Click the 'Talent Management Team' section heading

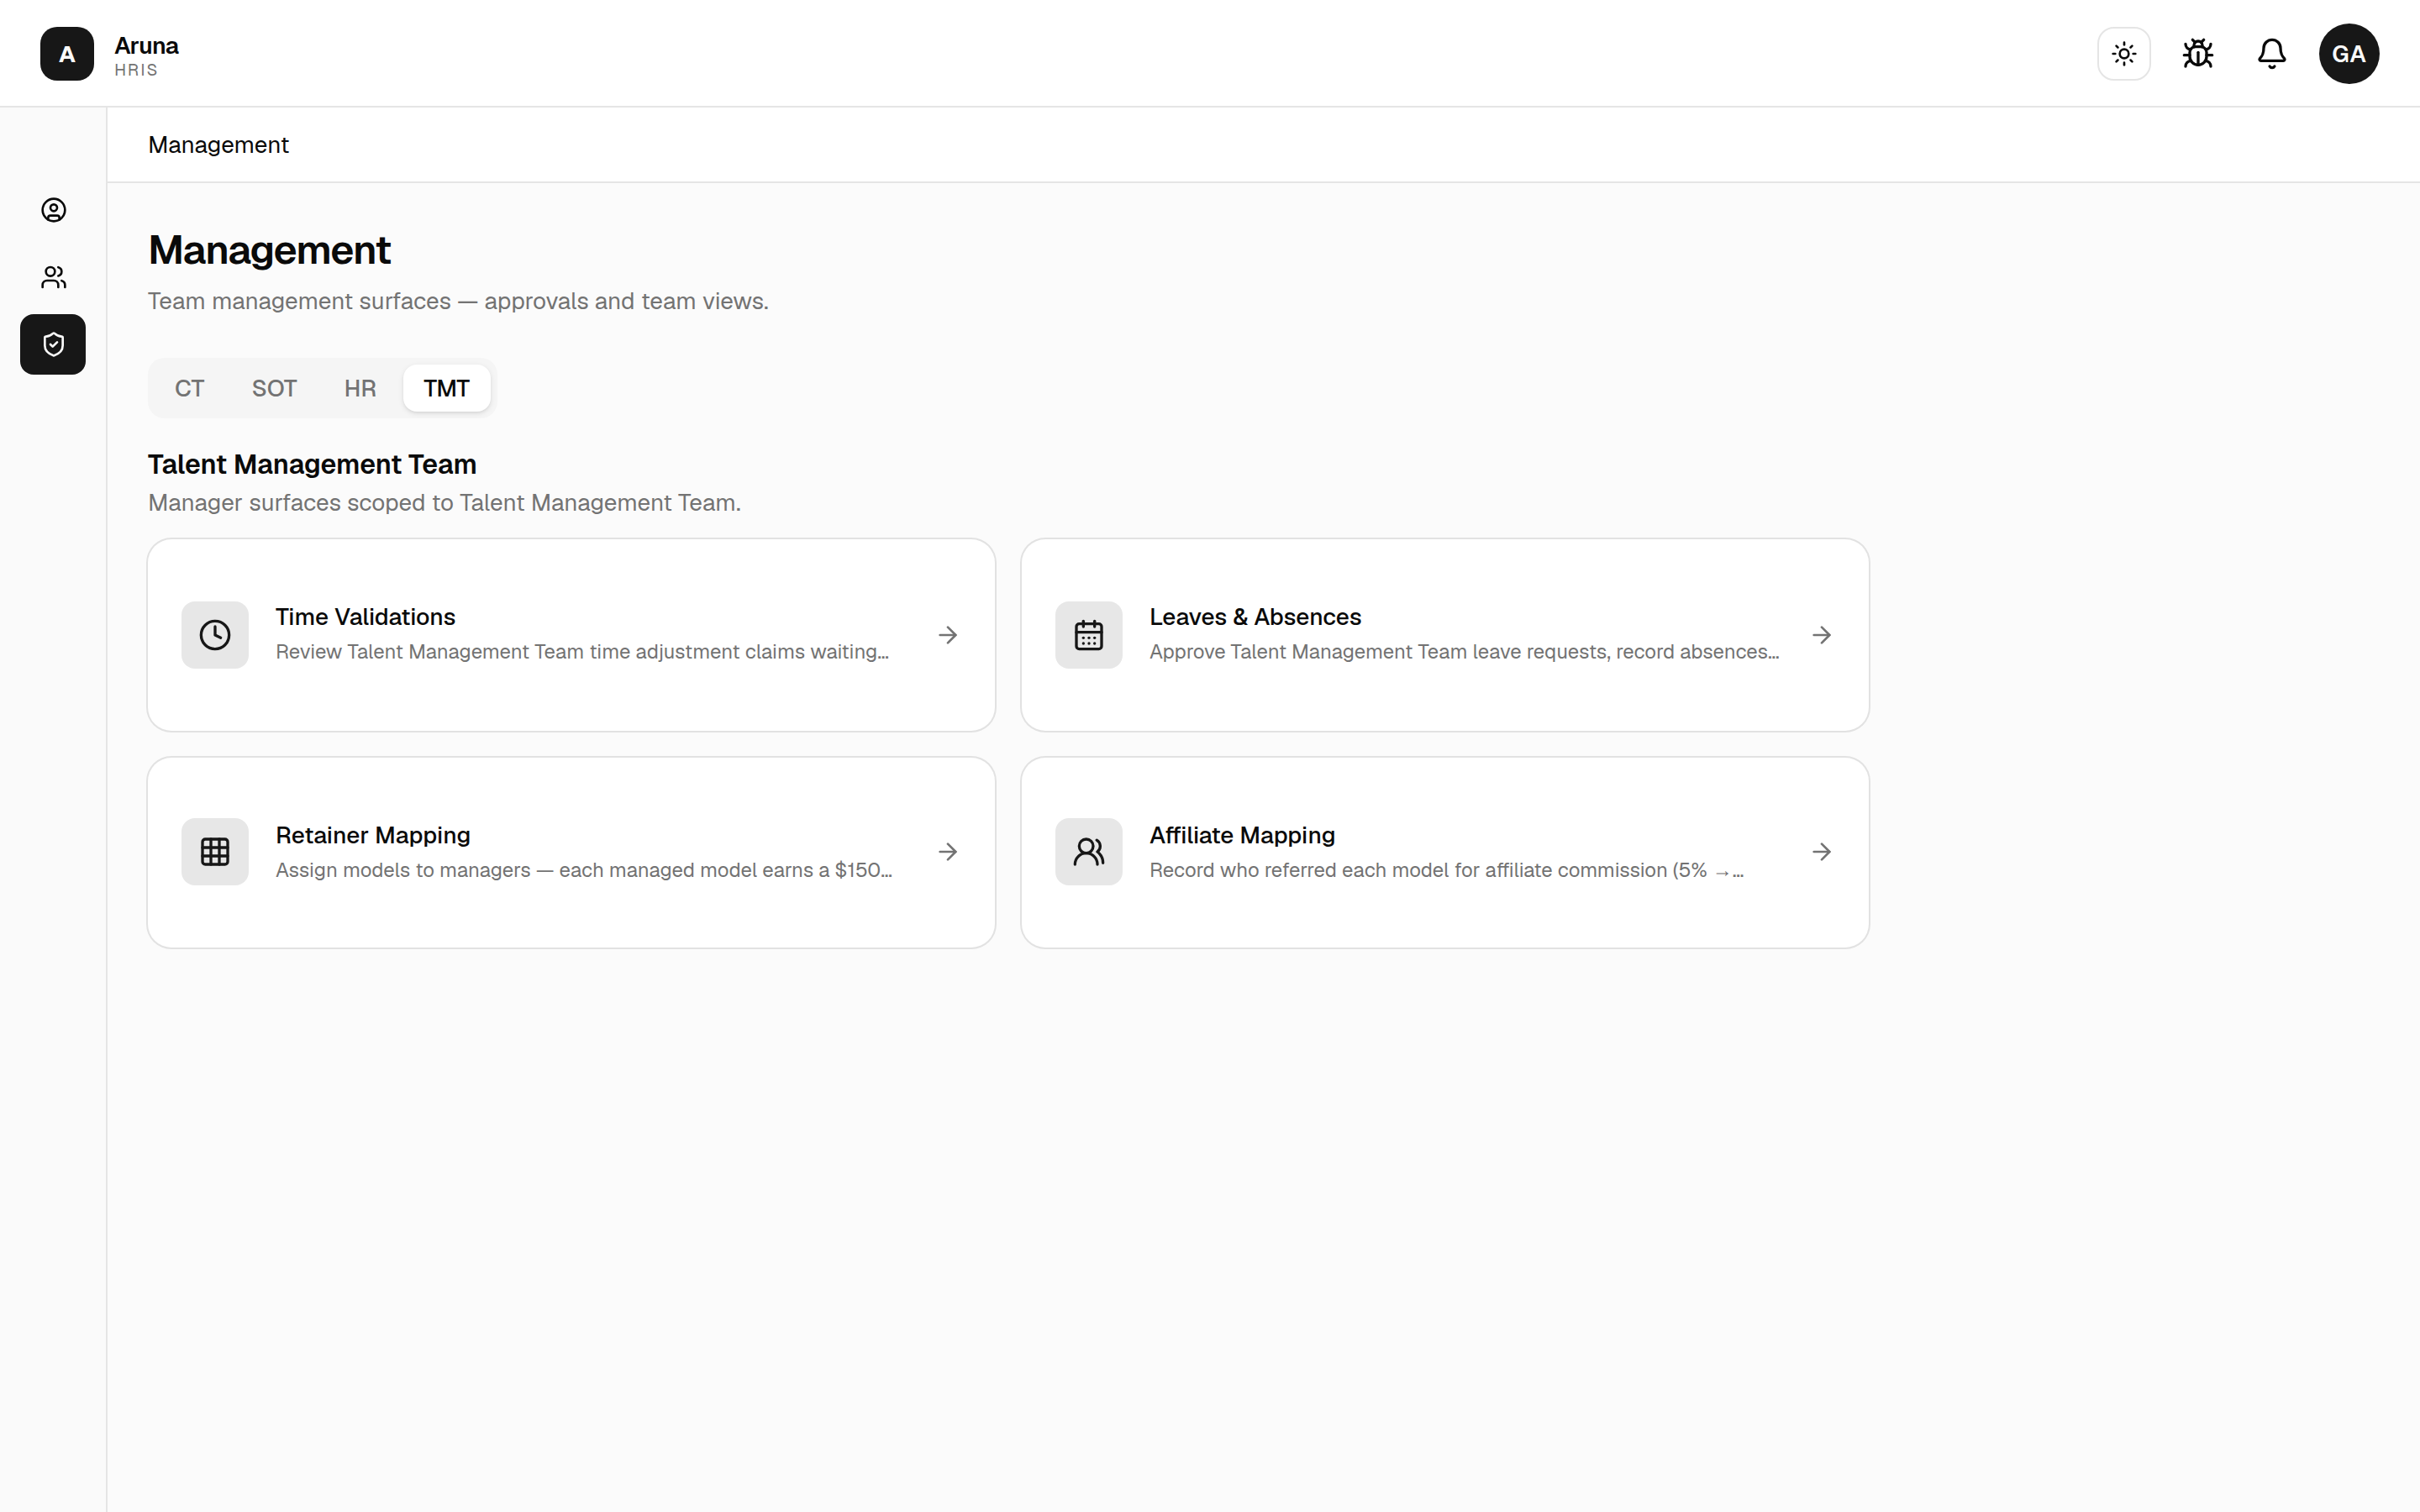tap(312, 464)
